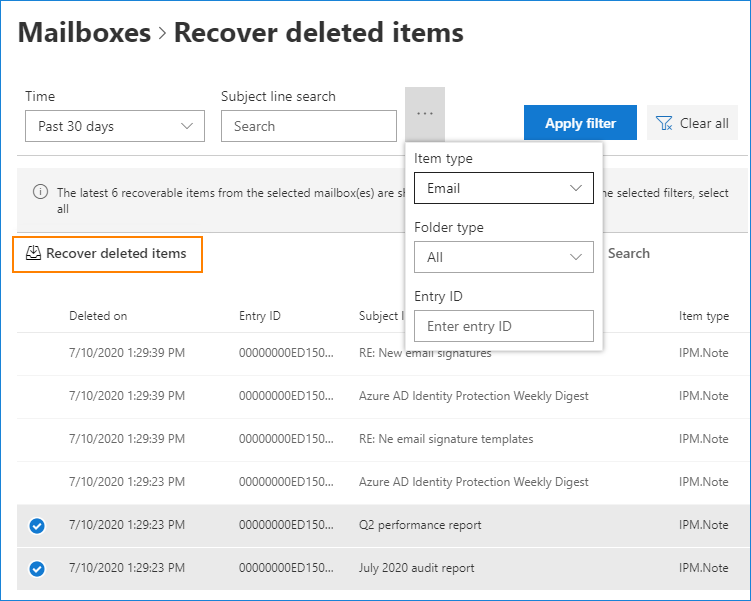Click the Entry ID of Q2 performance report

(286, 525)
